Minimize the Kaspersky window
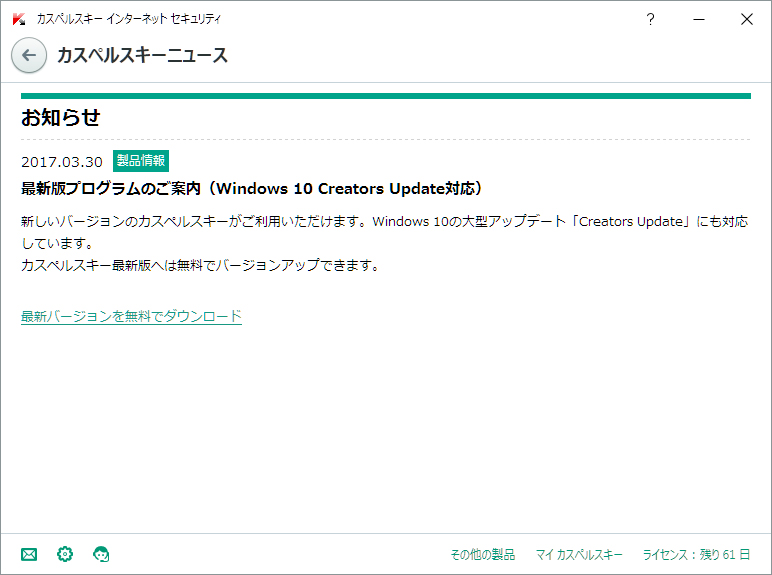The height and width of the screenshot is (575, 772). point(699,19)
